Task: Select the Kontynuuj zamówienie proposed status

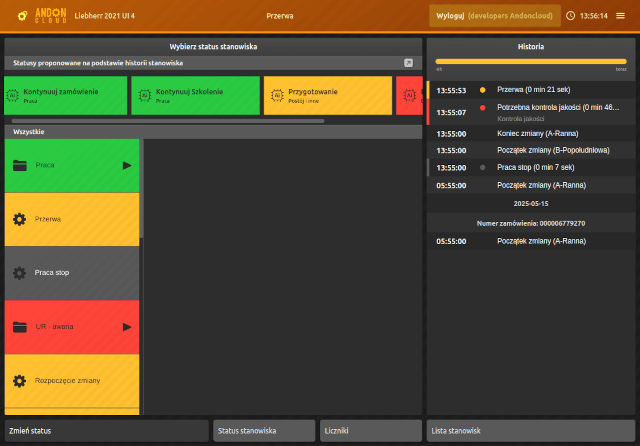Action: 66,95
